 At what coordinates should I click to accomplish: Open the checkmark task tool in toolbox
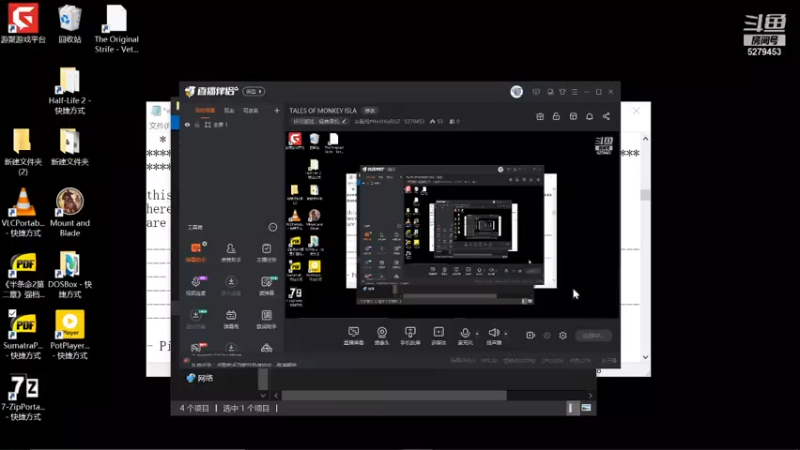[x=266, y=252]
